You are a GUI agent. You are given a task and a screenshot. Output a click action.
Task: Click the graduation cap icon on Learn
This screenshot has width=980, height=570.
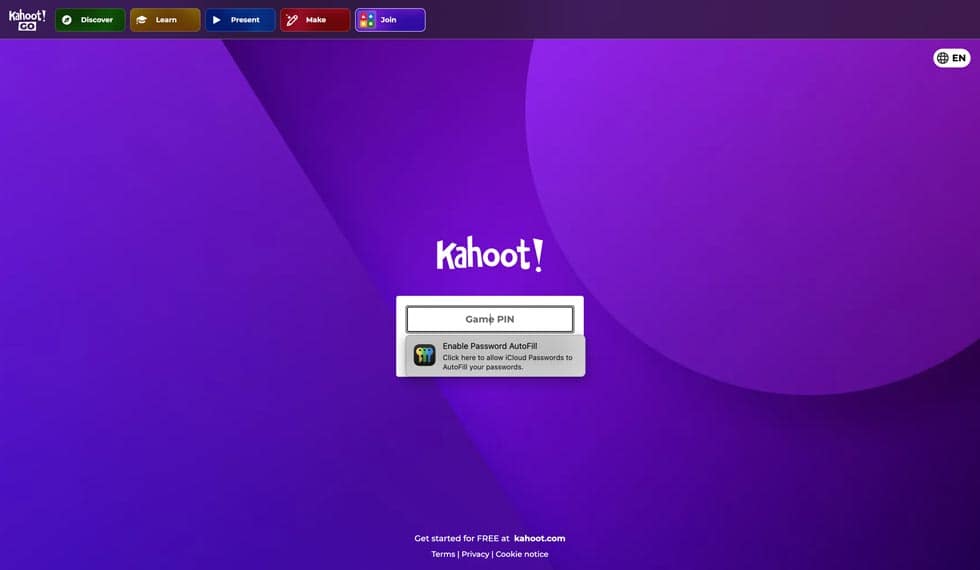[x=142, y=20]
